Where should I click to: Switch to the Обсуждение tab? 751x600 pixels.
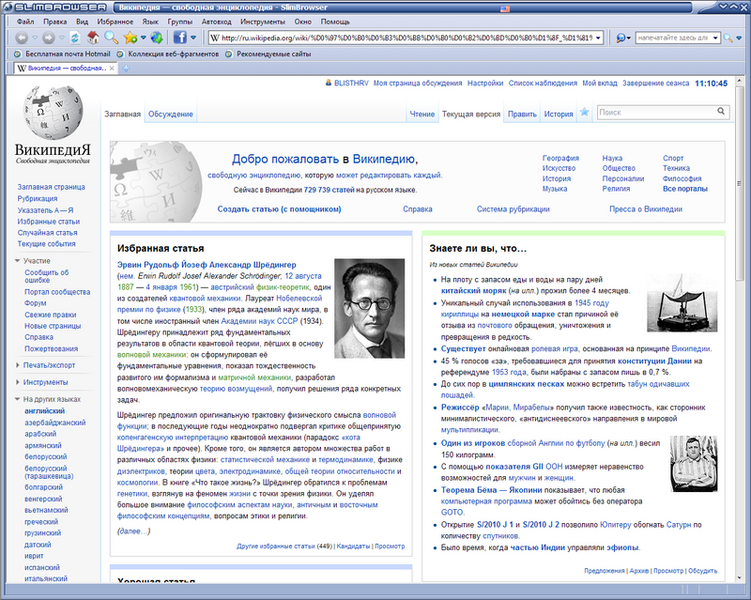pyautogui.click(x=171, y=114)
